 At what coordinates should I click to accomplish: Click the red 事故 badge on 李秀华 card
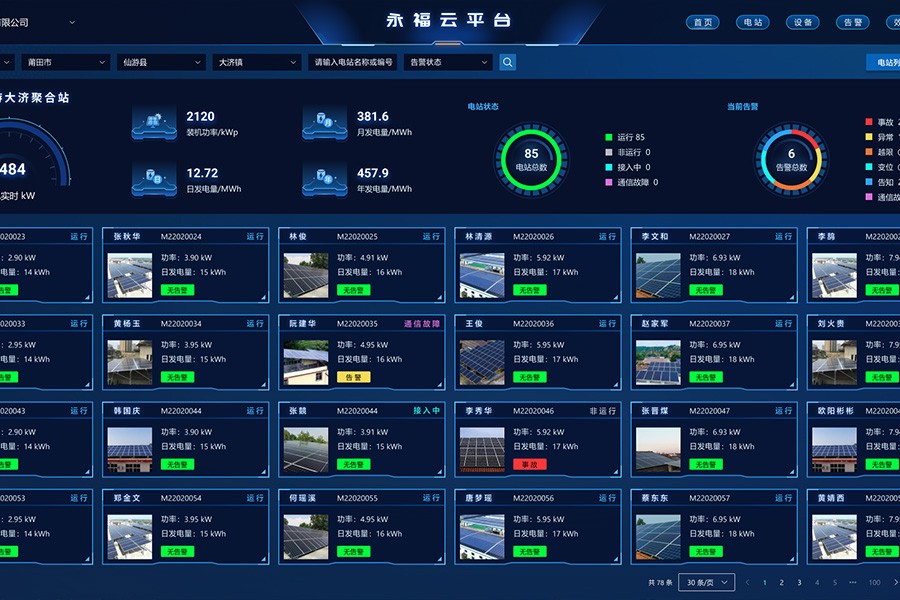[530, 464]
